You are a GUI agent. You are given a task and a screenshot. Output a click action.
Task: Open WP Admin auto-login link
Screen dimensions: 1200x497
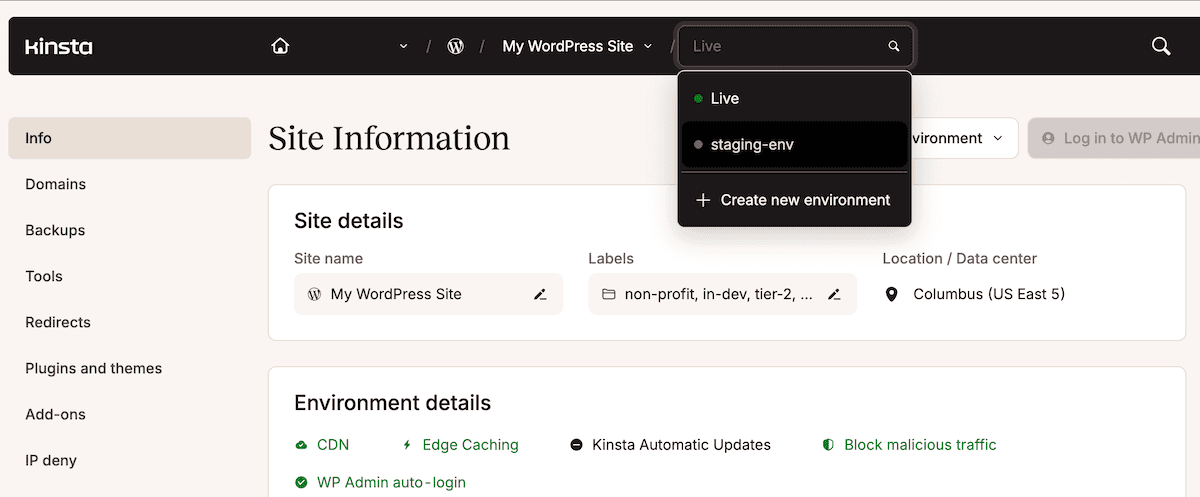(x=391, y=483)
